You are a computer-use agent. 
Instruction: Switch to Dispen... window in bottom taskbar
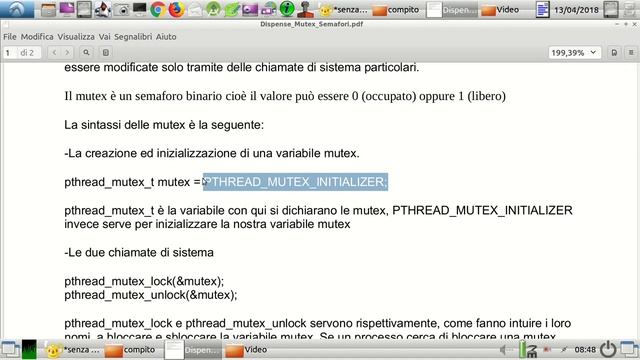click(x=193, y=350)
